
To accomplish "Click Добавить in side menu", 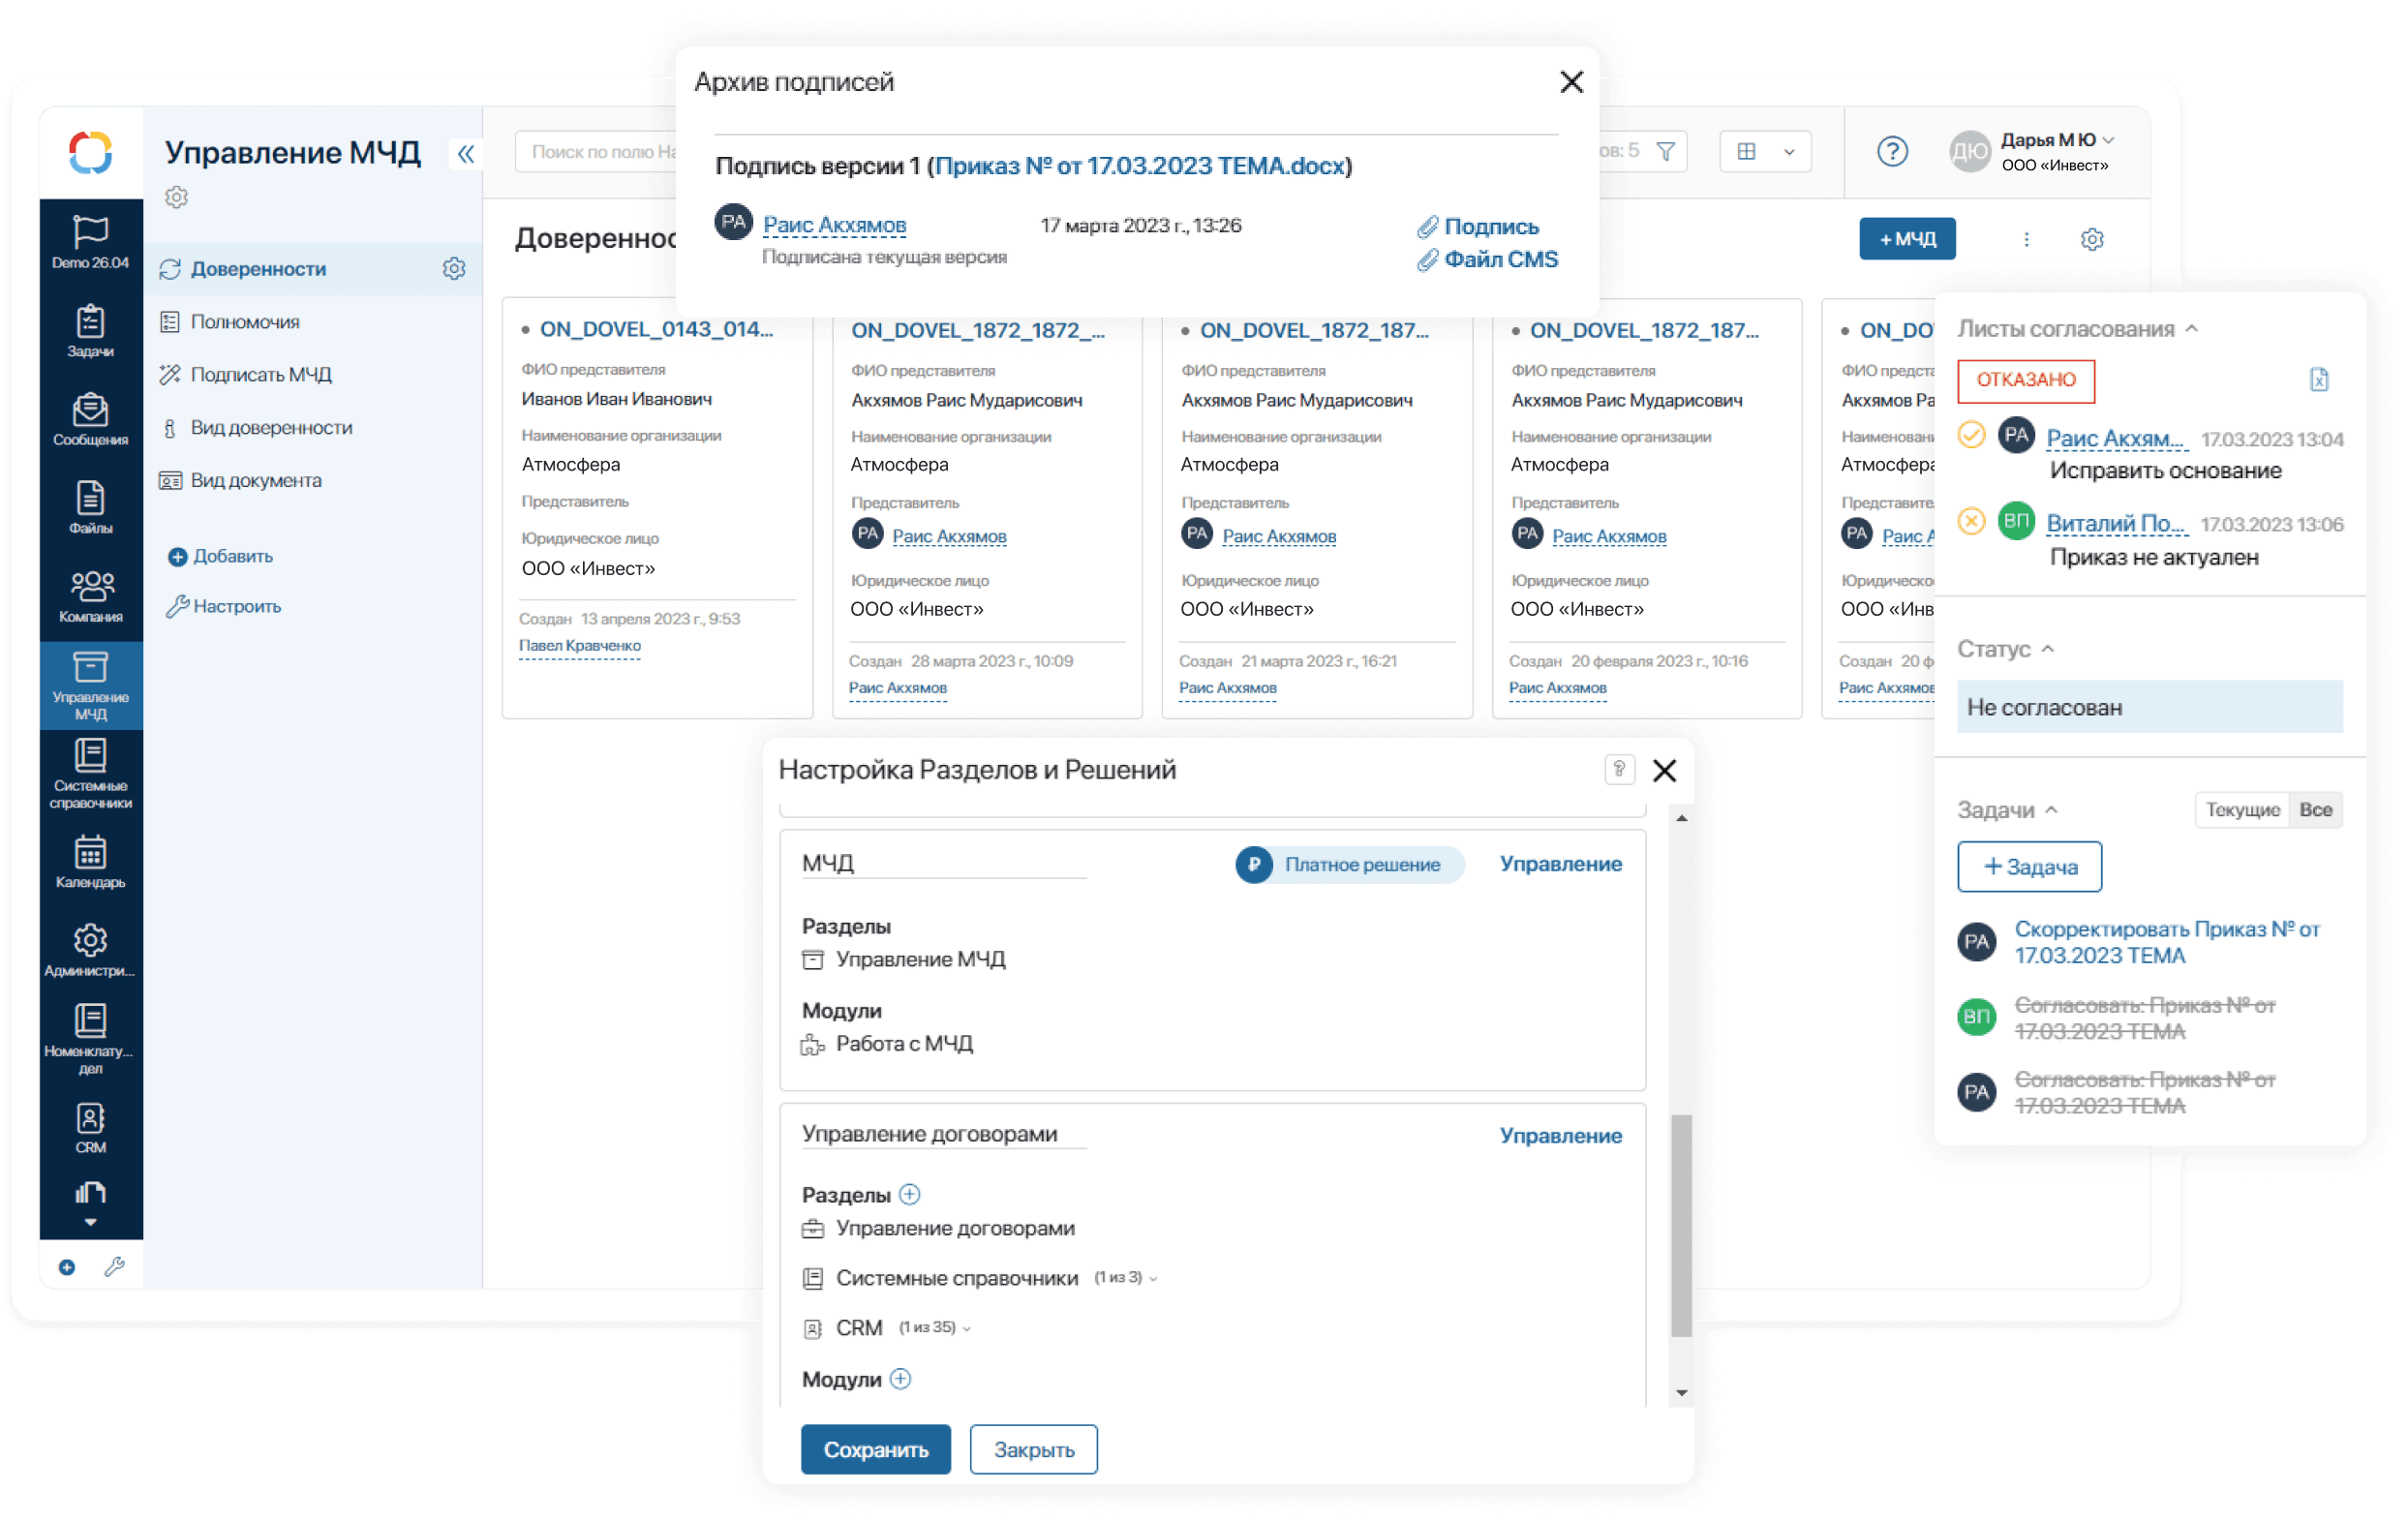I will click(x=221, y=557).
